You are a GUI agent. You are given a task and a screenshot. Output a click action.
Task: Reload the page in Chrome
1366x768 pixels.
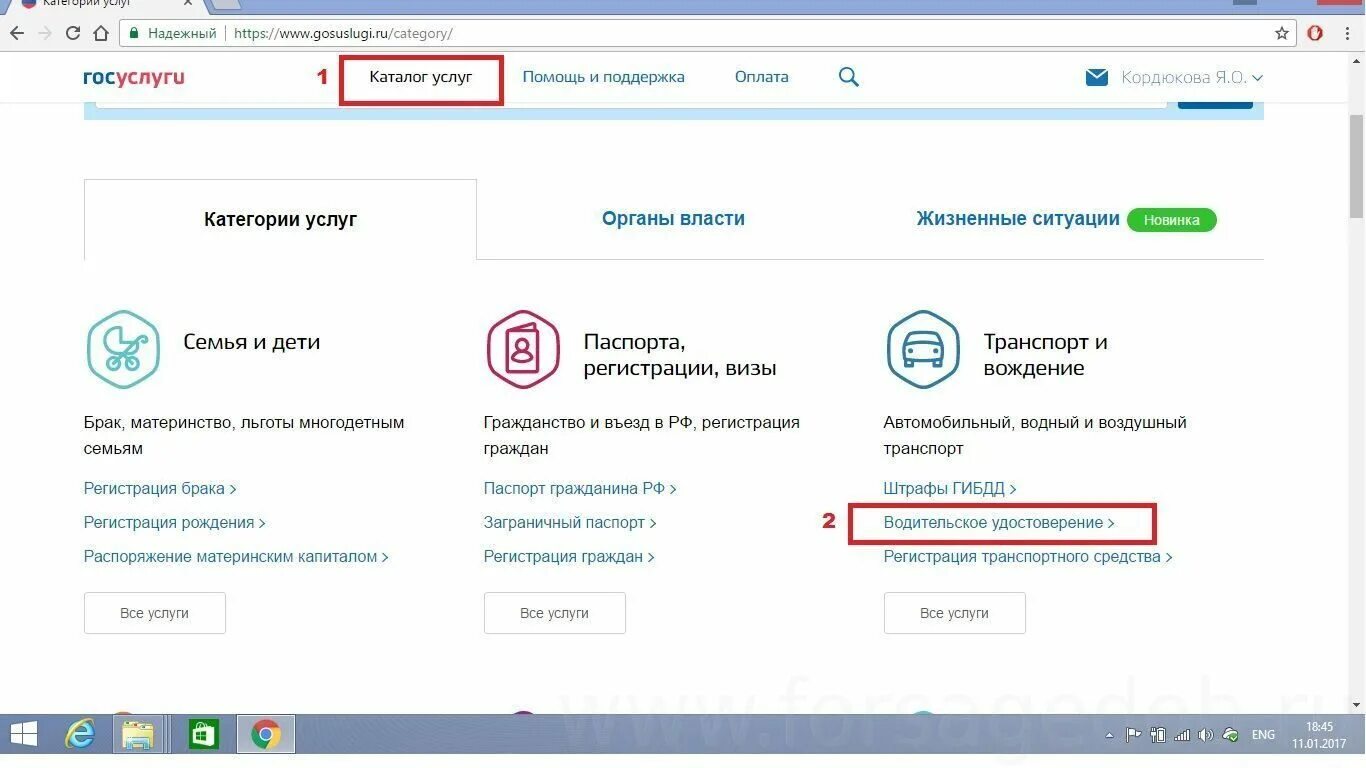pyautogui.click(x=72, y=33)
